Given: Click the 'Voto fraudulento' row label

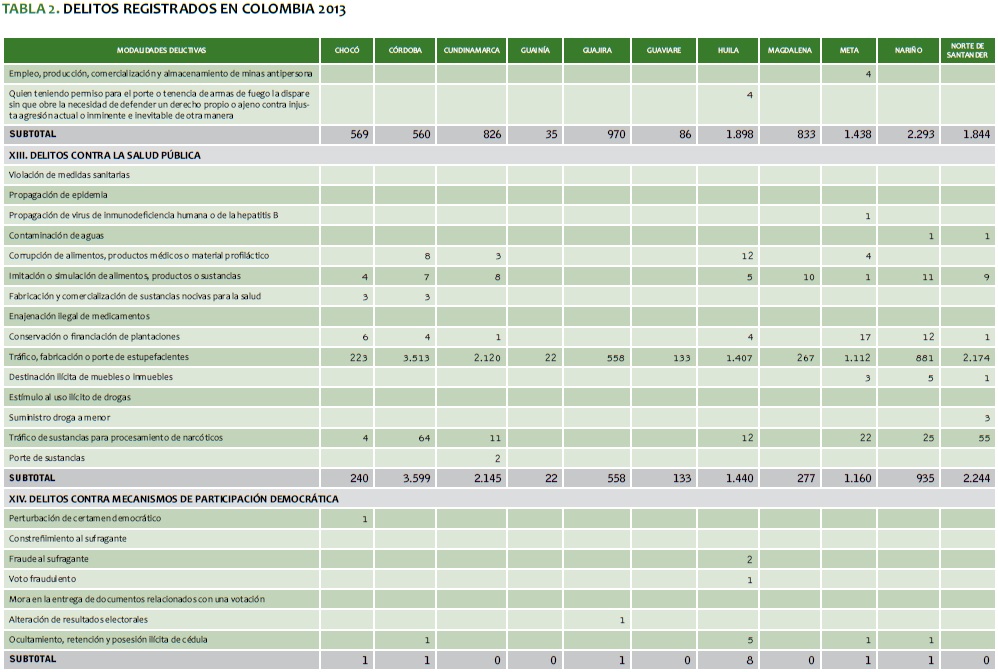Looking at the screenshot, I should [43, 579].
